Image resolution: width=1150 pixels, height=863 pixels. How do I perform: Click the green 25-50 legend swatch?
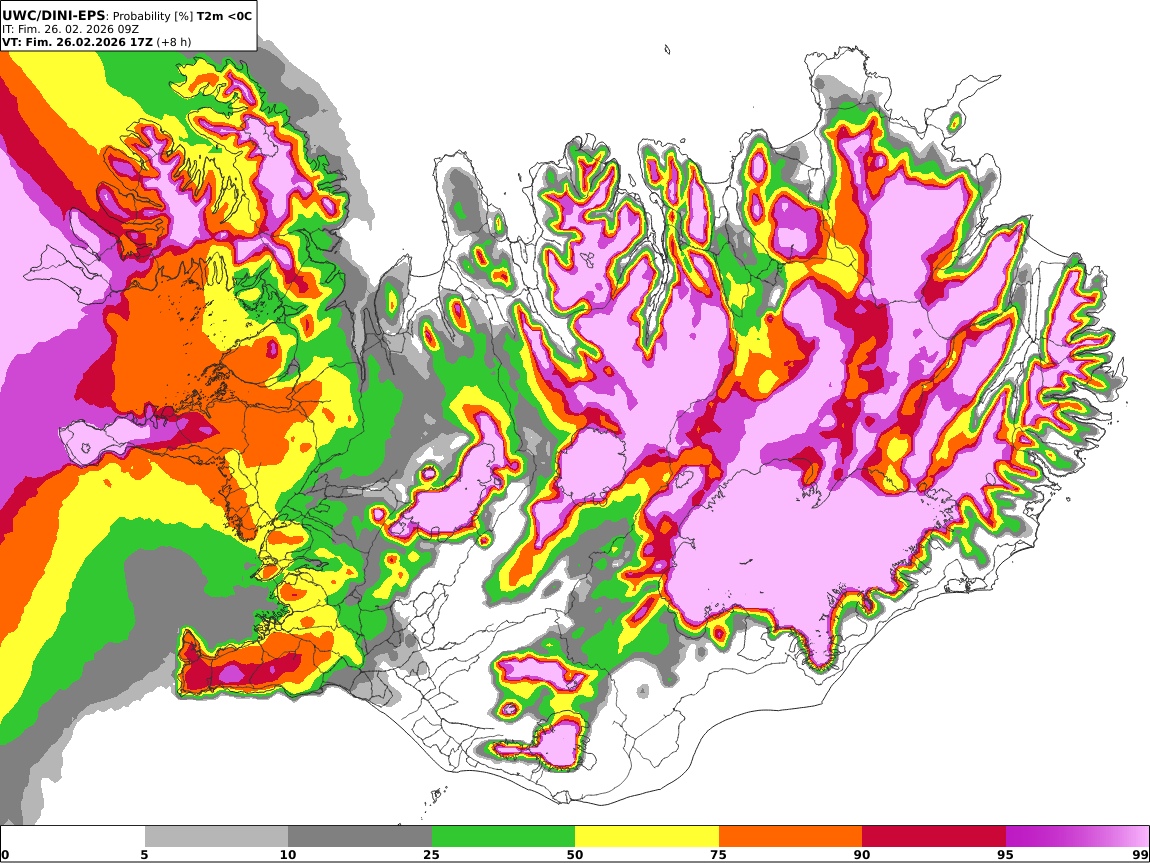[503, 837]
